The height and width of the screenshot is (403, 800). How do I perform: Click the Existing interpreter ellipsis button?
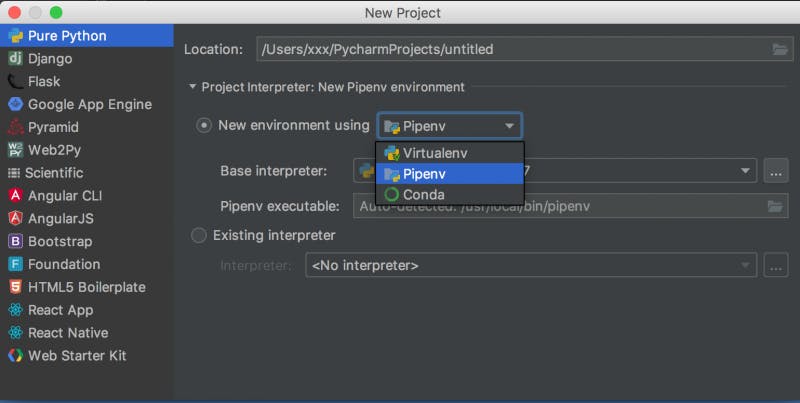[x=776, y=266]
